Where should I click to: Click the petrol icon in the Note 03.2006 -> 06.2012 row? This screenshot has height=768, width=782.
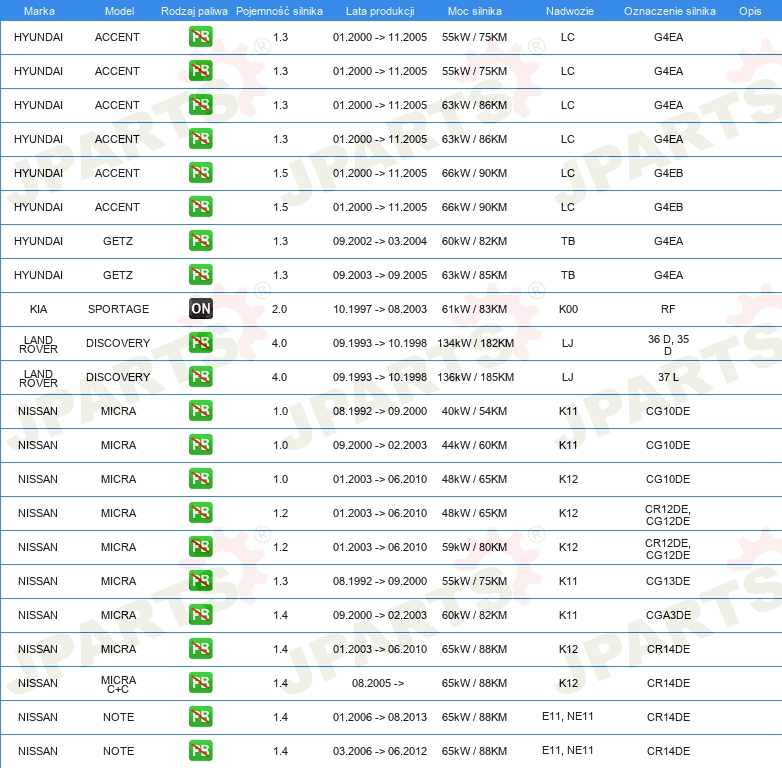(200, 751)
